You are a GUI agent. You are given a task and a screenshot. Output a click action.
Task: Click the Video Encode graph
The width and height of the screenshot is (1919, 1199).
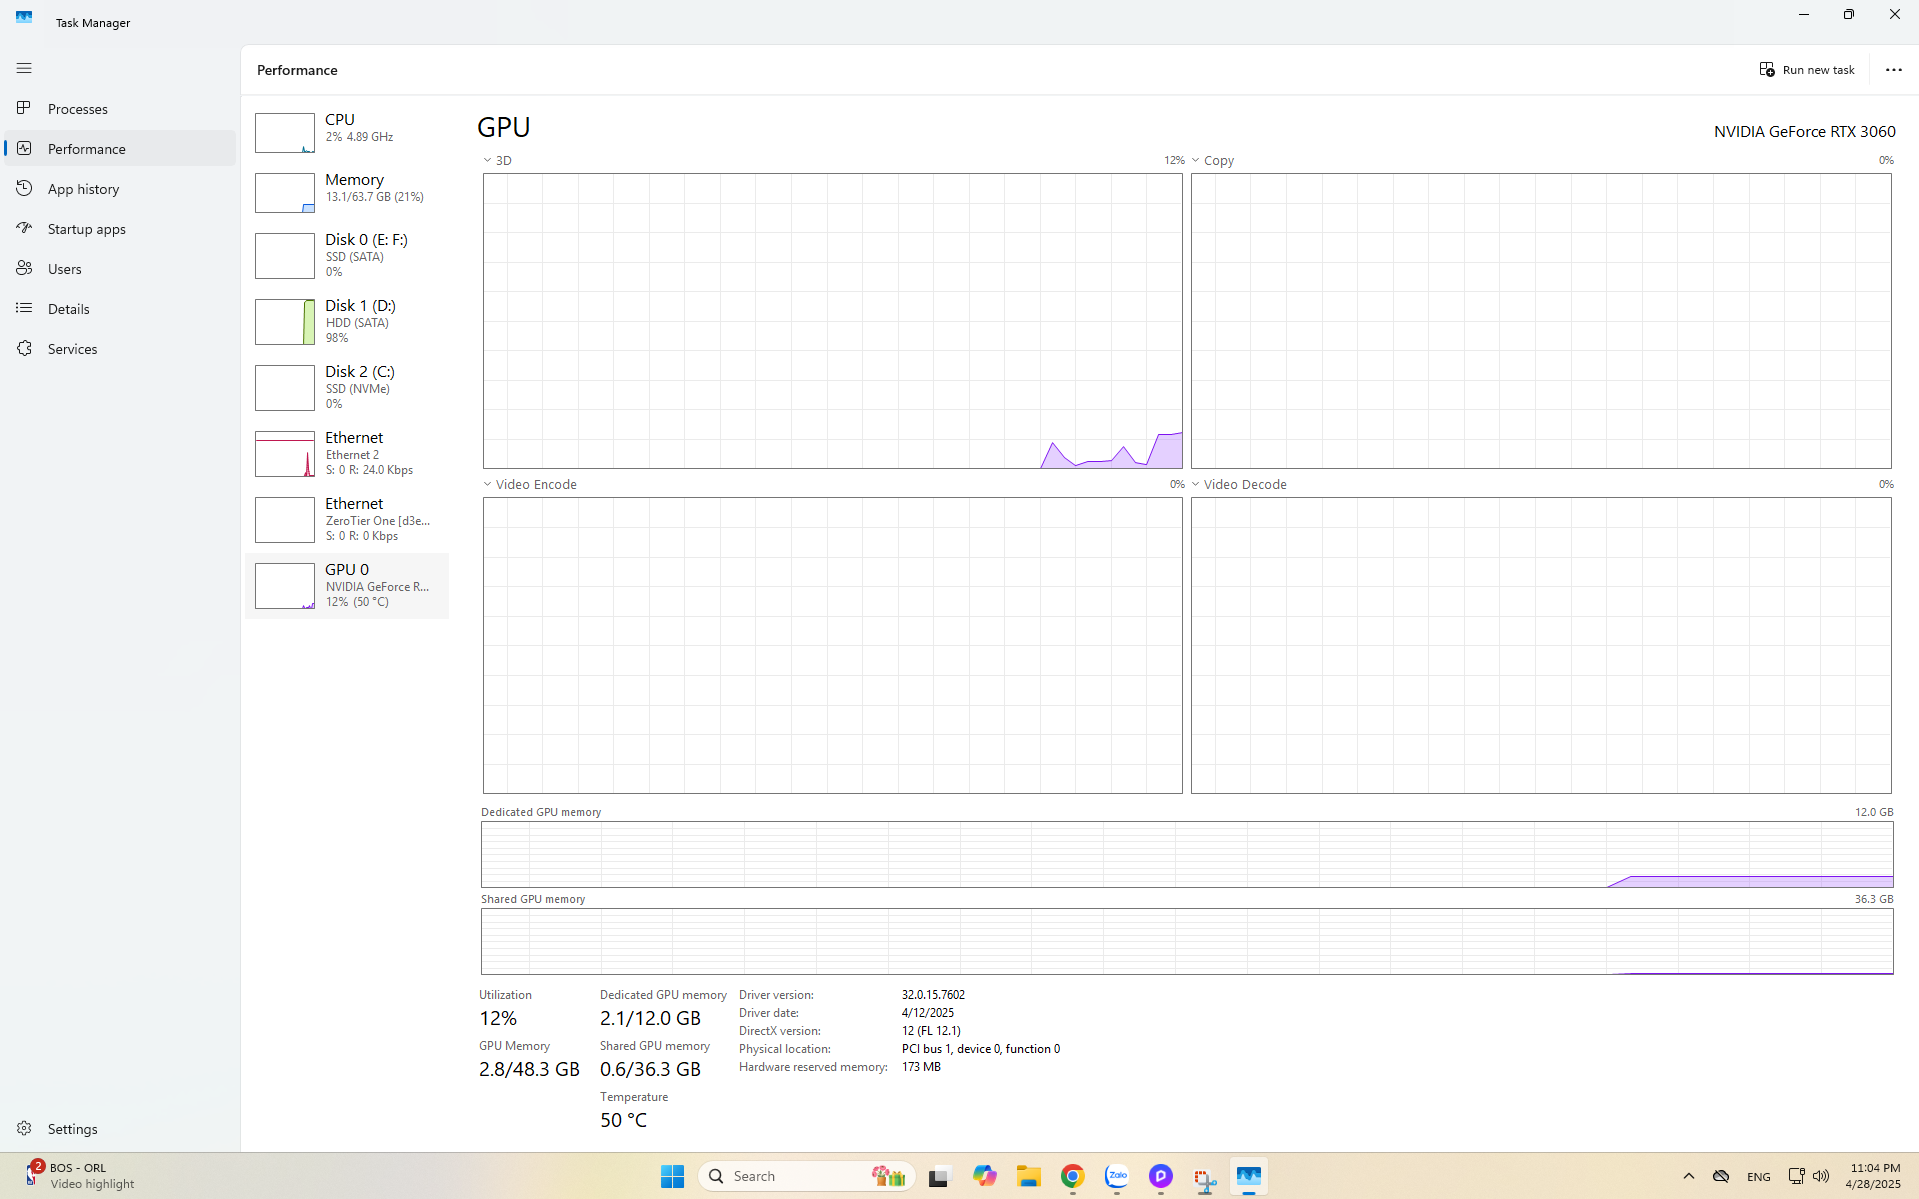(832, 645)
